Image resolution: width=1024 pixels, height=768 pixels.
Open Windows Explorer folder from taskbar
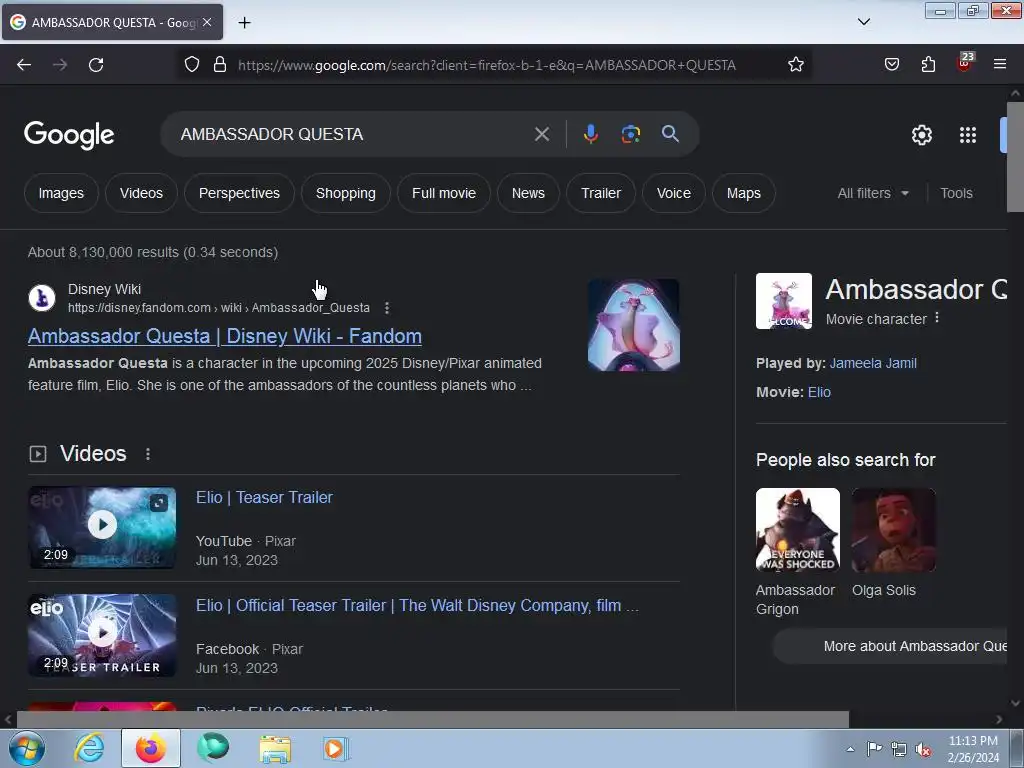point(276,748)
